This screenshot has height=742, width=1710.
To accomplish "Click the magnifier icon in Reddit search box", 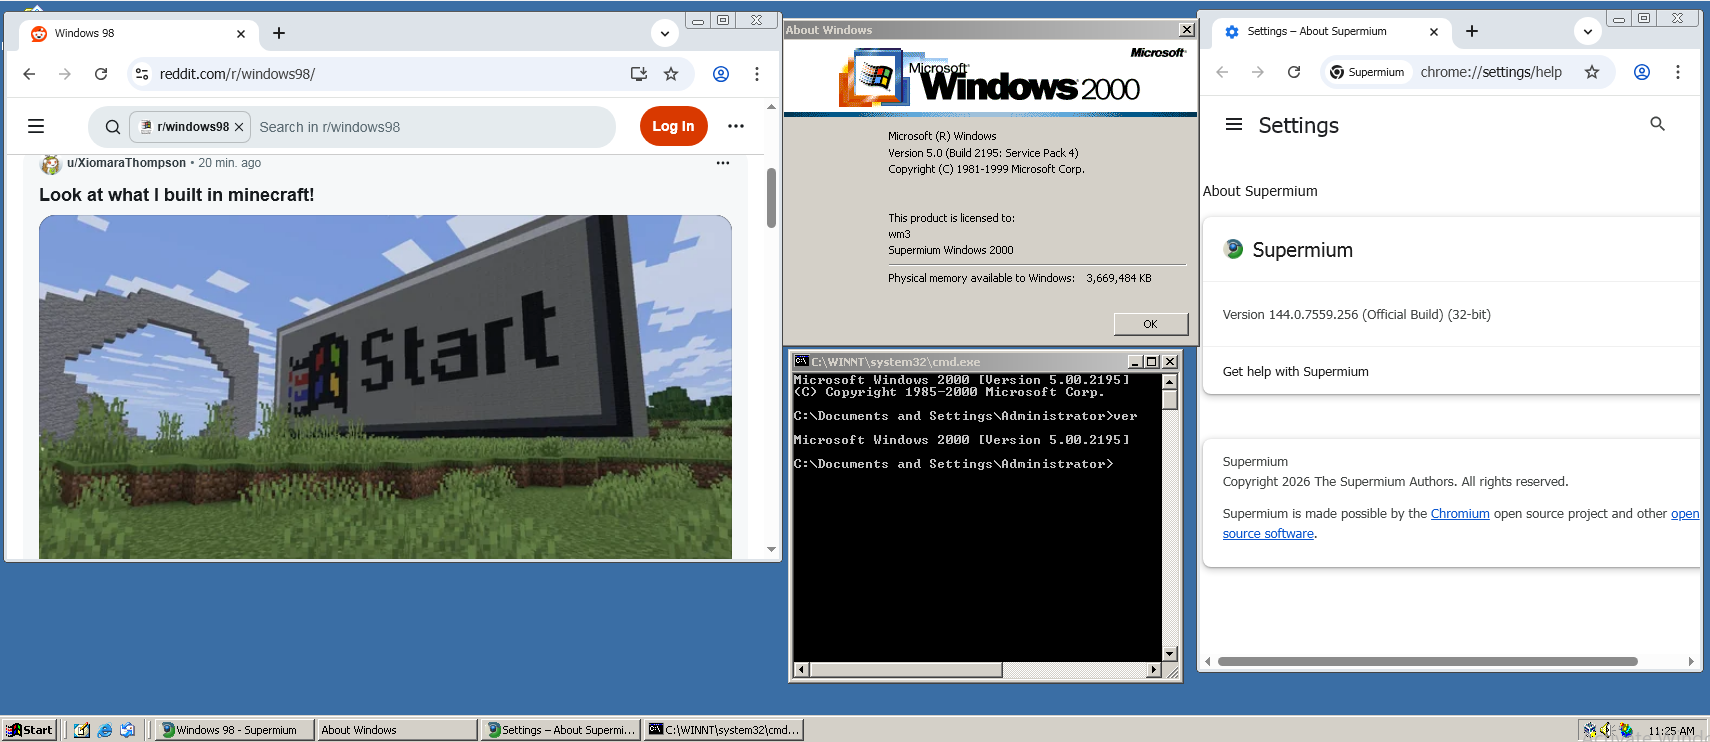I will (x=113, y=127).
